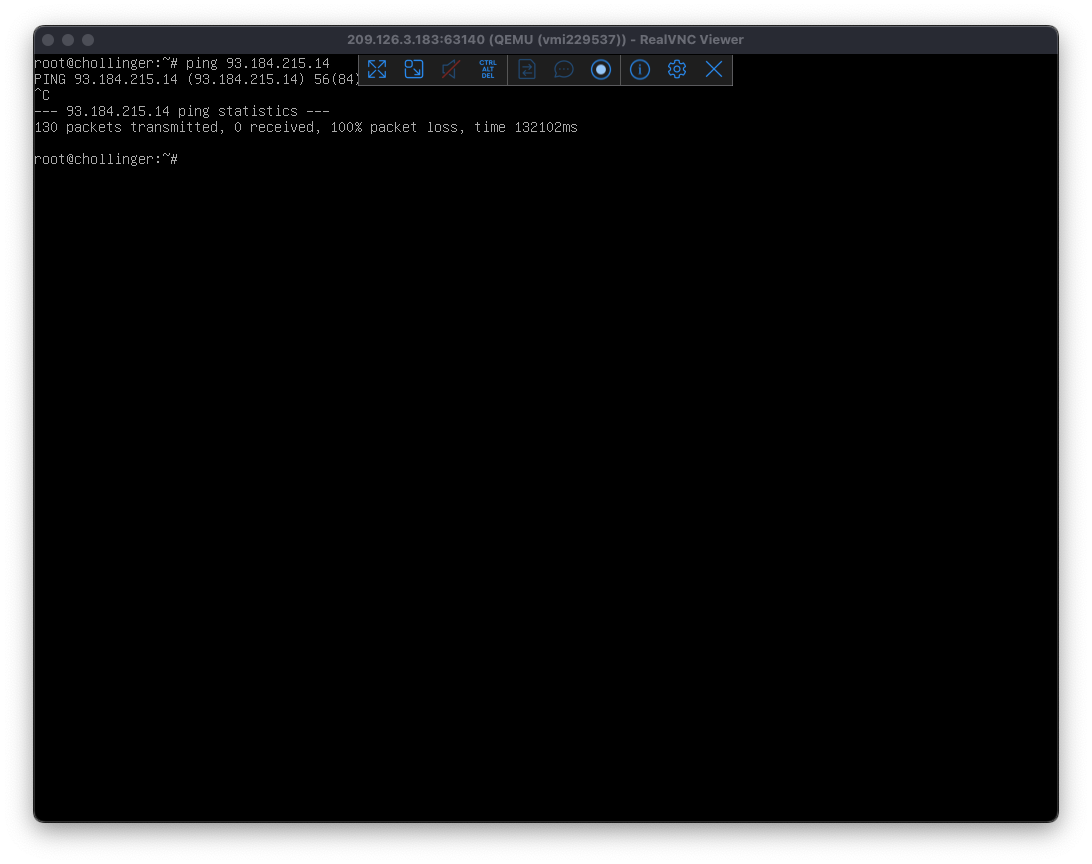Close connection with the toolbar X icon
The width and height of the screenshot is (1092, 864).
click(714, 70)
